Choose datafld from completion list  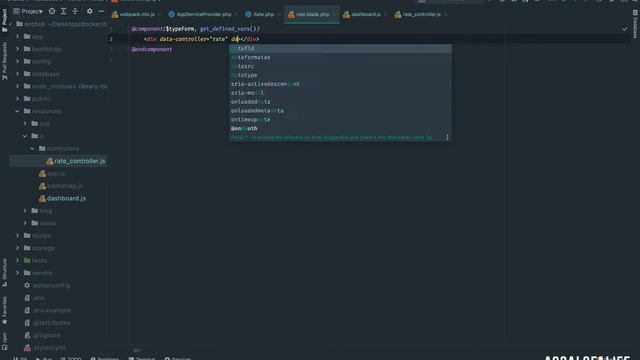pos(340,49)
